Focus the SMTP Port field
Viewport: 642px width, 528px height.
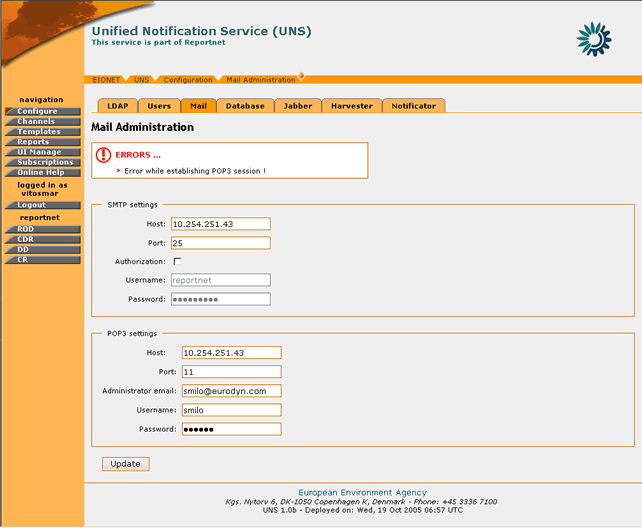221,243
